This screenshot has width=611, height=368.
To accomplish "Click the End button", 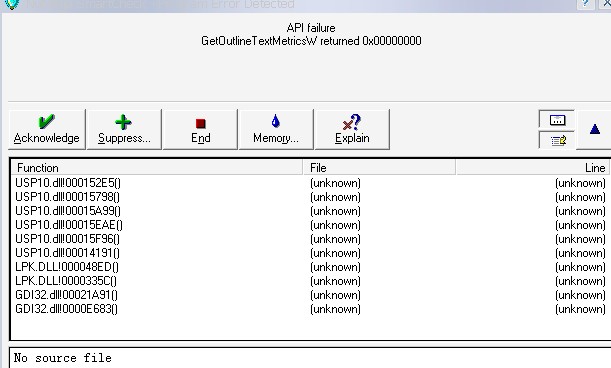I will [x=200, y=129].
